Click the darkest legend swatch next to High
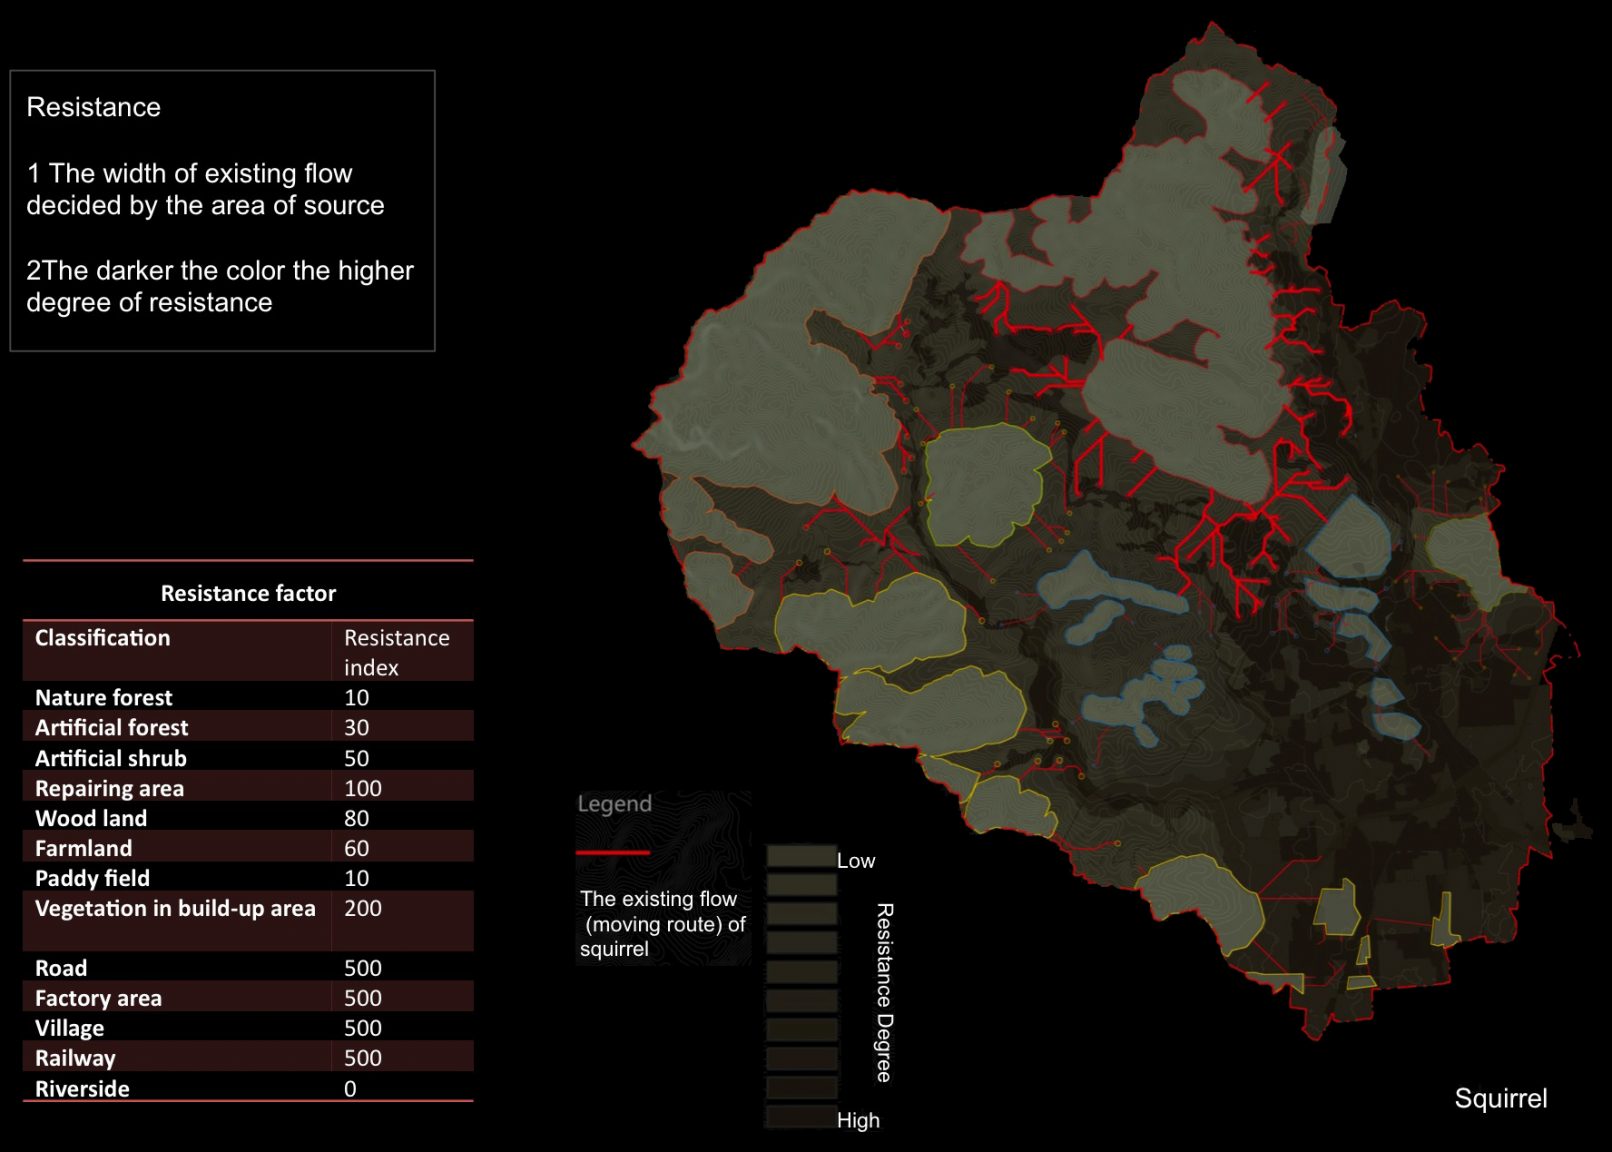Screen dimensions: 1612x1152 click(x=801, y=1116)
